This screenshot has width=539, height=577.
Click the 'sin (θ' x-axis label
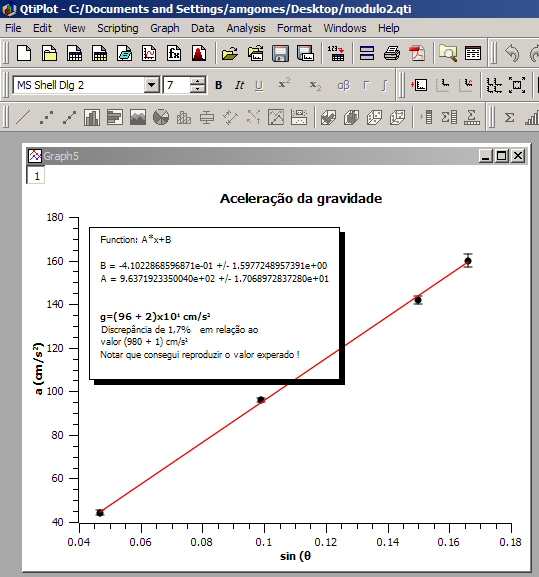[x=295, y=556]
